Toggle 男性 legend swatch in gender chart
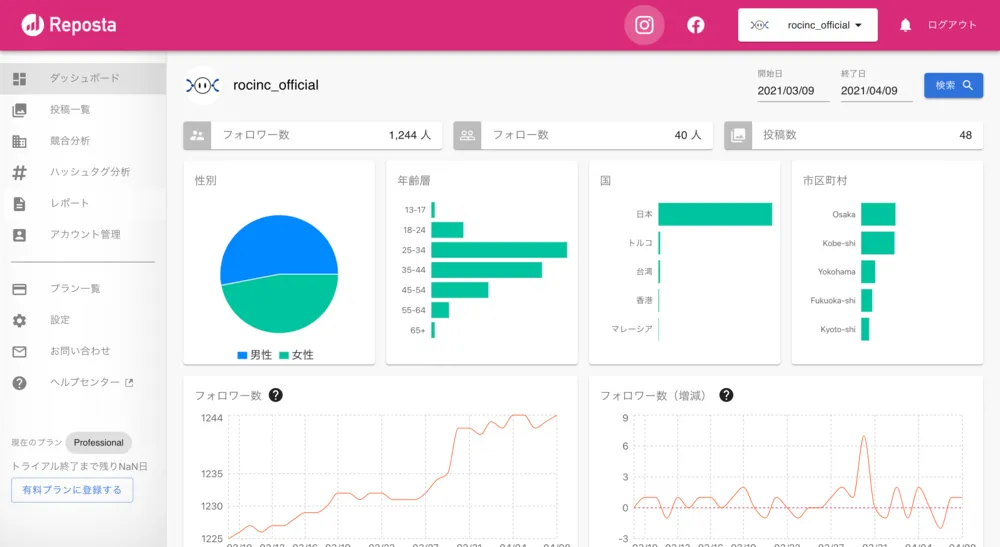The height and width of the screenshot is (547, 1000). (242, 355)
